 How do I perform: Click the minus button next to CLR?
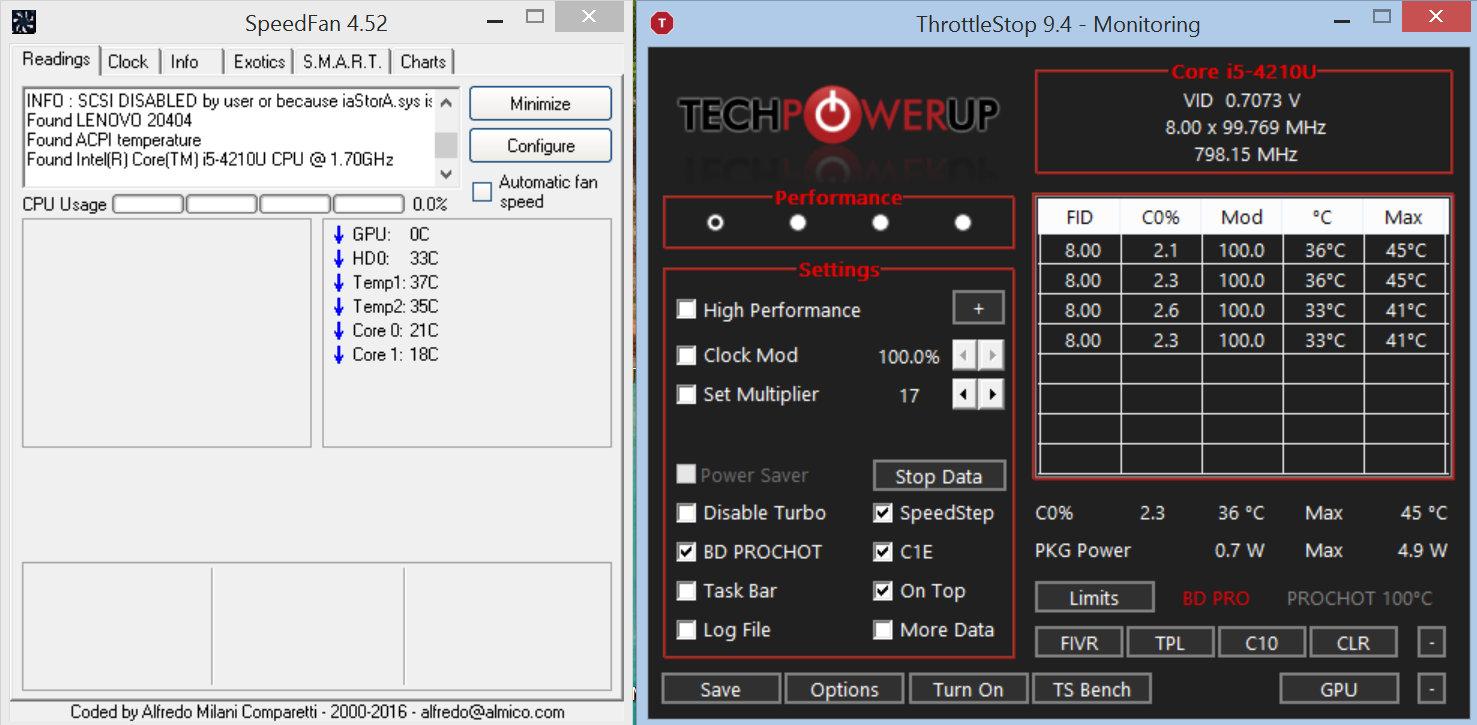pyautogui.click(x=1431, y=642)
